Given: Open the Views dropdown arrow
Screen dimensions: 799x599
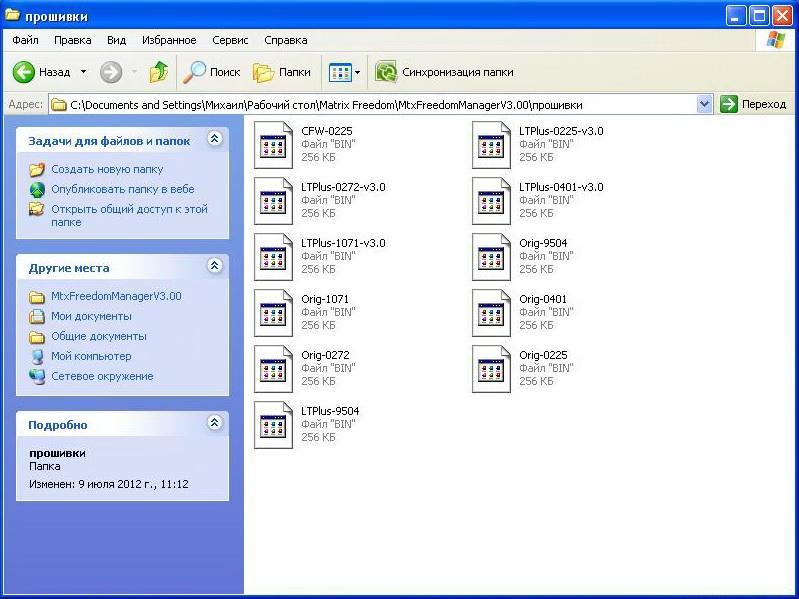Looking at the screenshot, I should tap(358, 73).
